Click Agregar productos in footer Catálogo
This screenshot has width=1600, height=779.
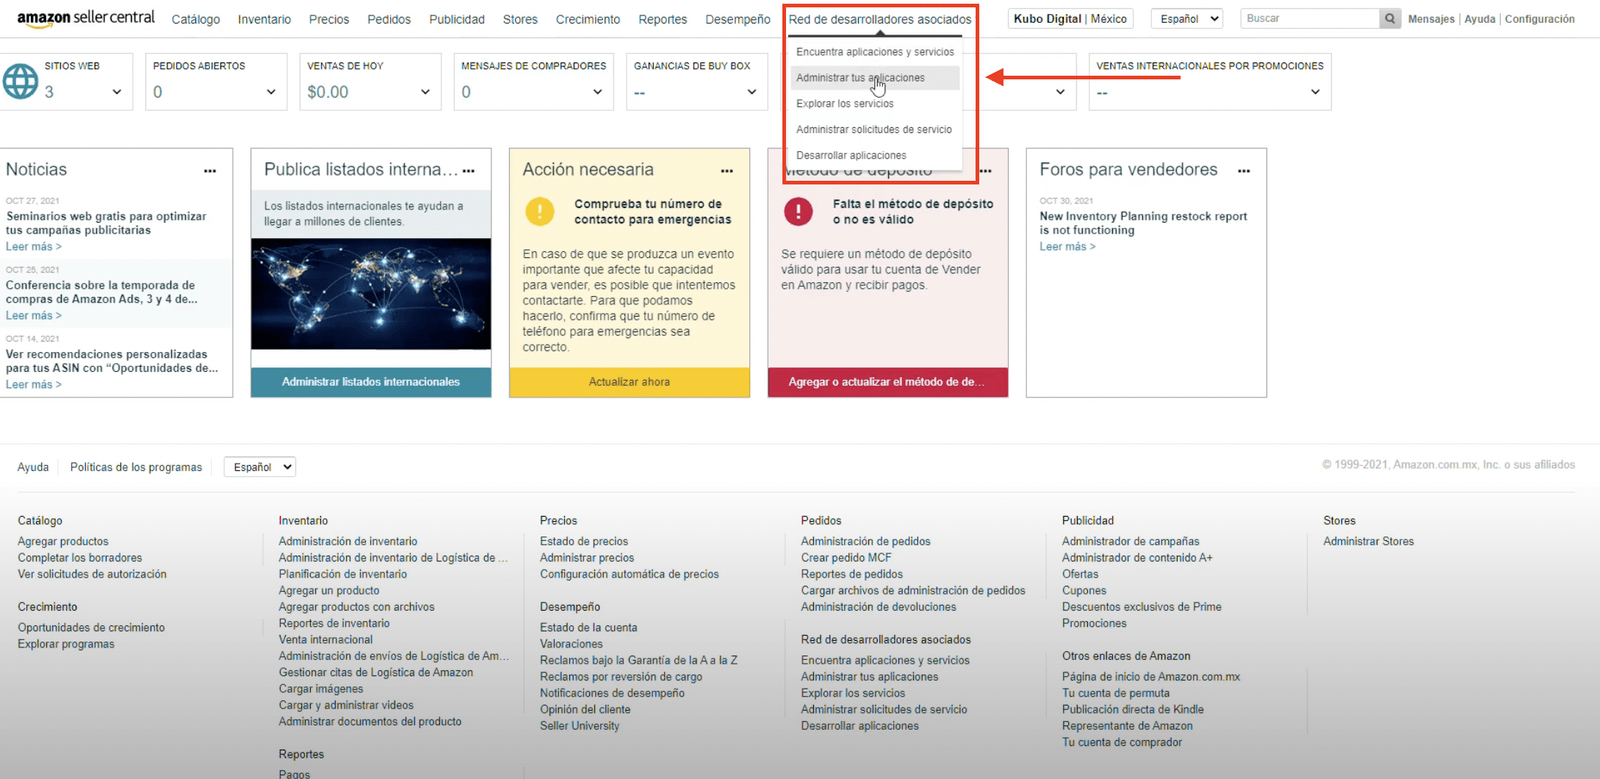pos(63,542)
